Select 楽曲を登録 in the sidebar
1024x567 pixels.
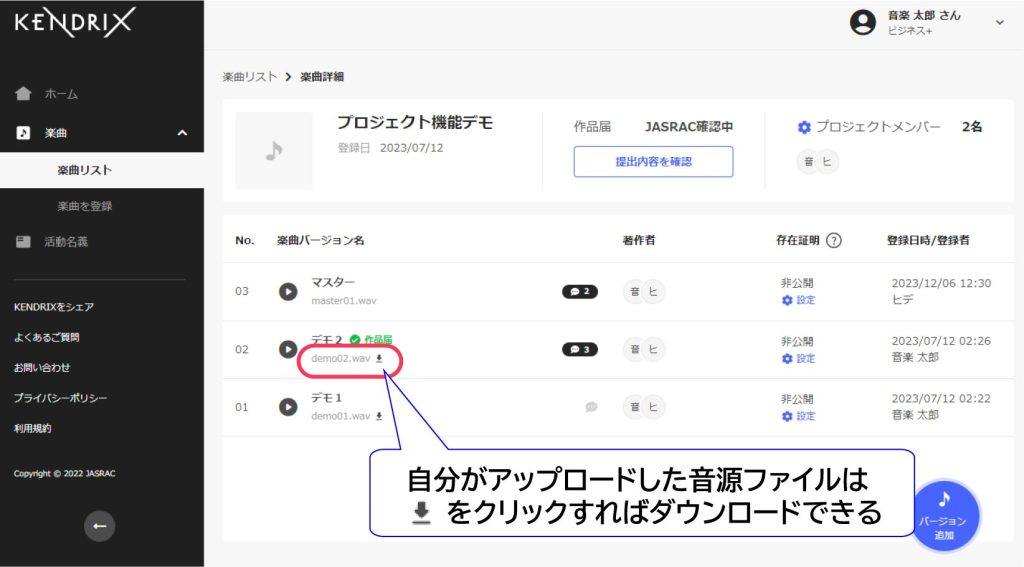coord(85,206)
